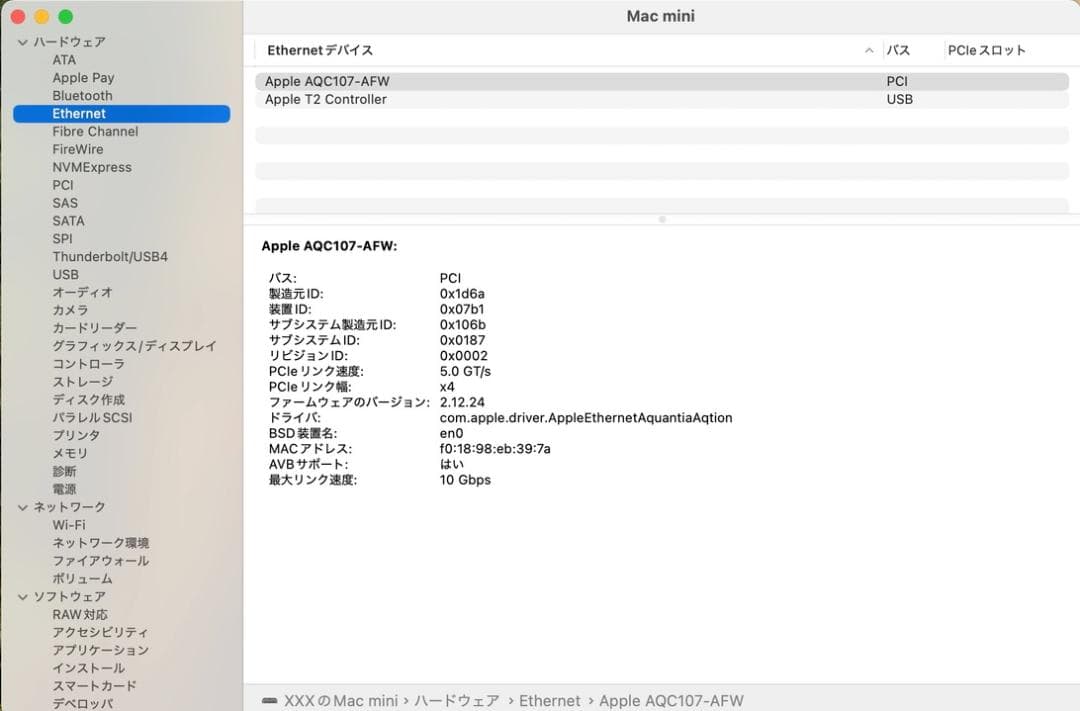Screen dimensions: 1080x711
Task: Open Apple Pay in sidebar
Action: [83, 78]
